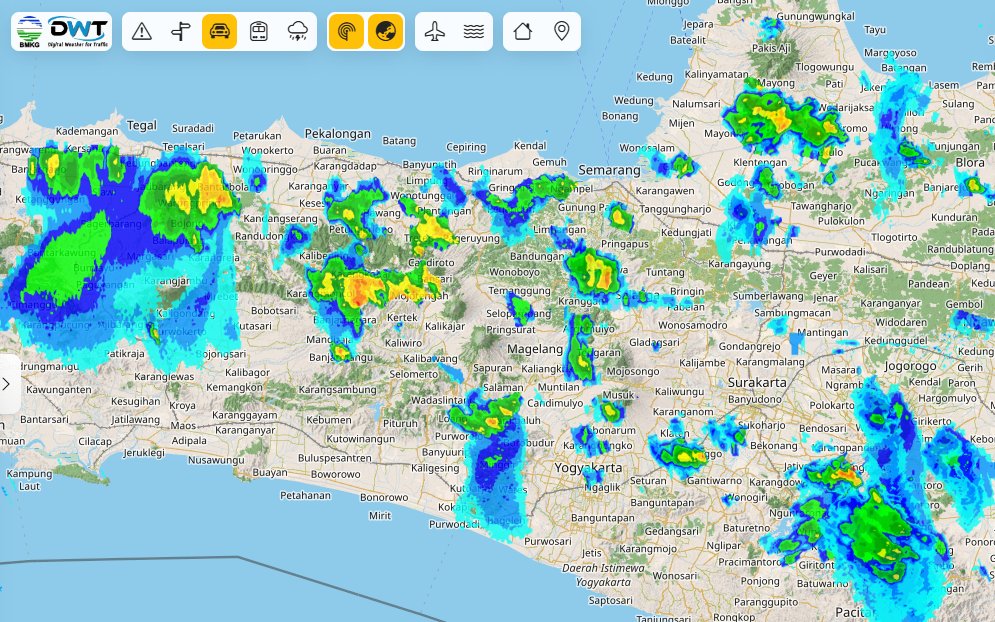This screenshot has height=622, width=995.
Task: Click the Surakarta city label
Action: tap(757, 383)
